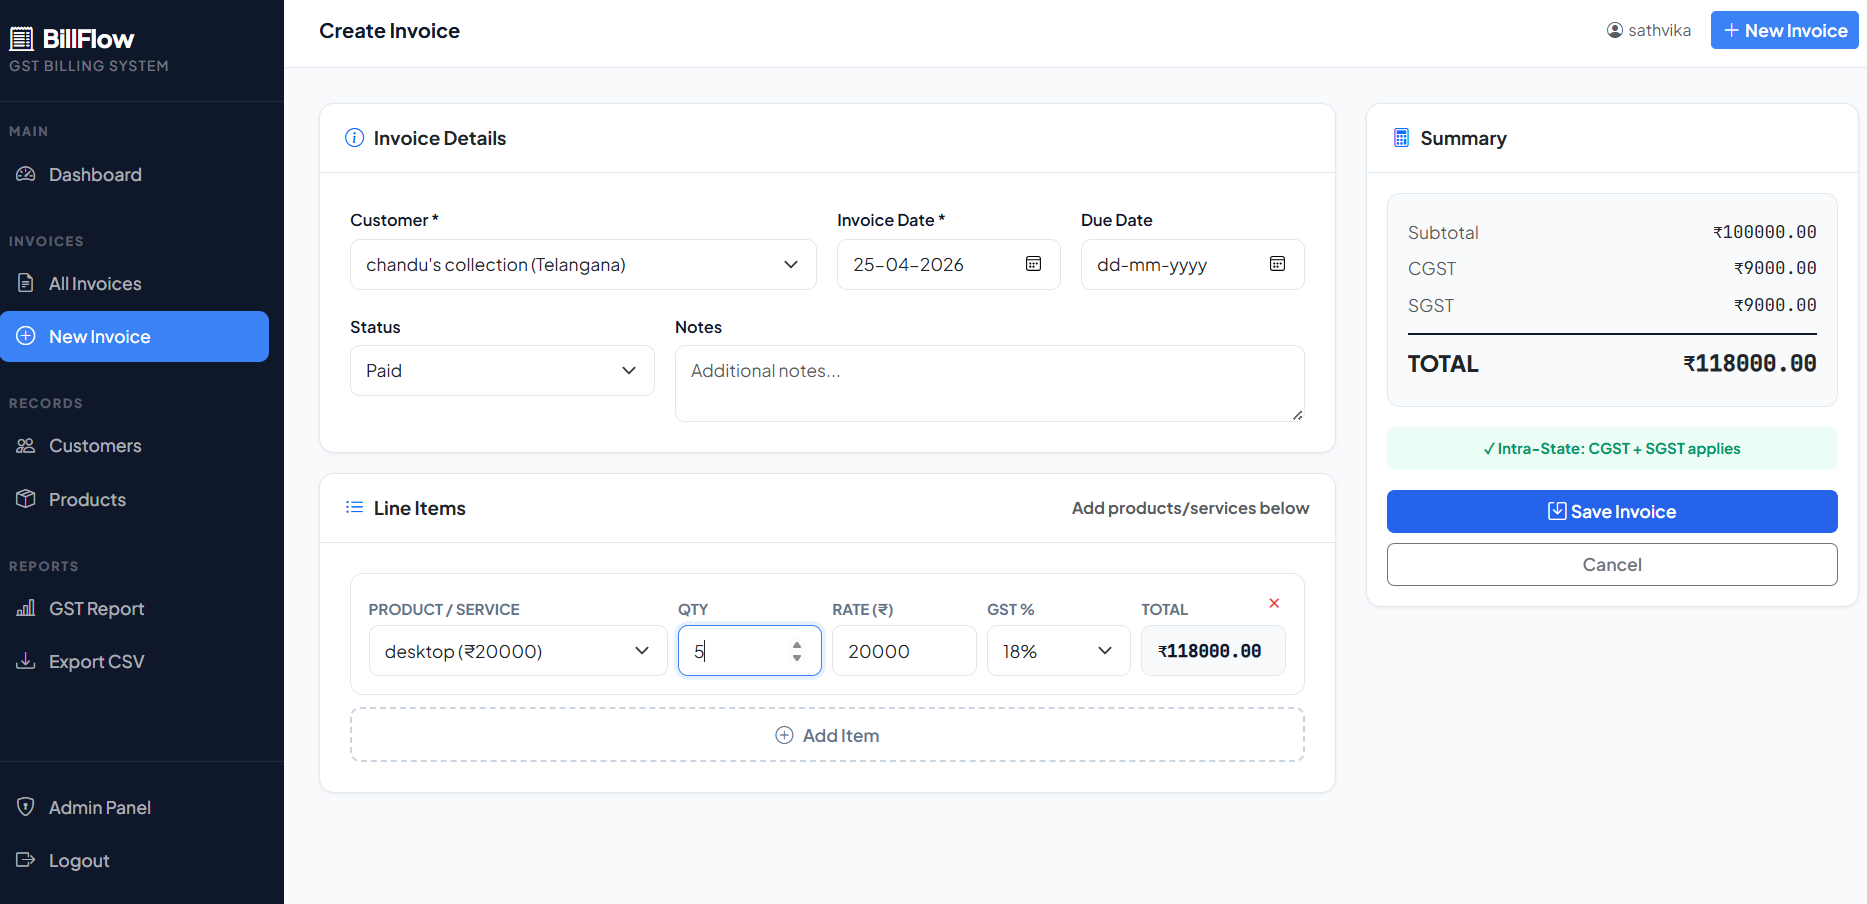The image size is (1867, 904).
Task: Click the line total ₹118000.00
Action: (1213, 651)
